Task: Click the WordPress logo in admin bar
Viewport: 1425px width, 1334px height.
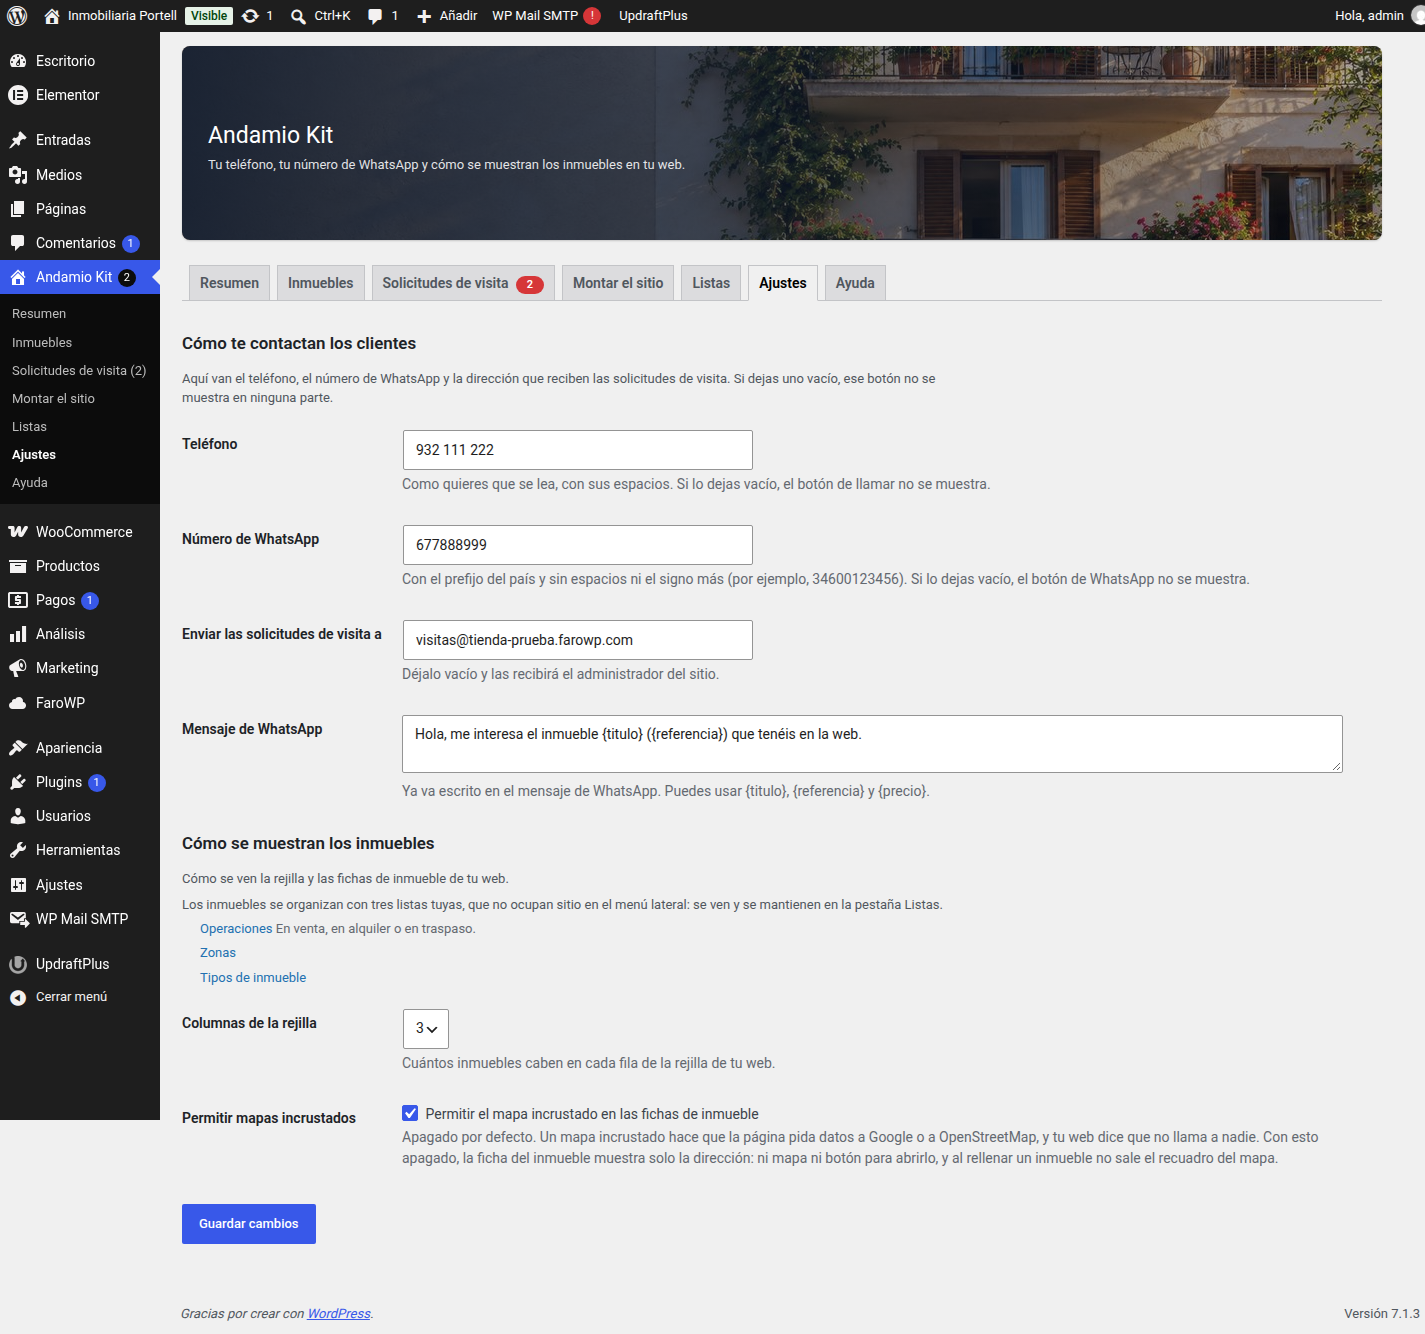Action: tap(17, 16)
